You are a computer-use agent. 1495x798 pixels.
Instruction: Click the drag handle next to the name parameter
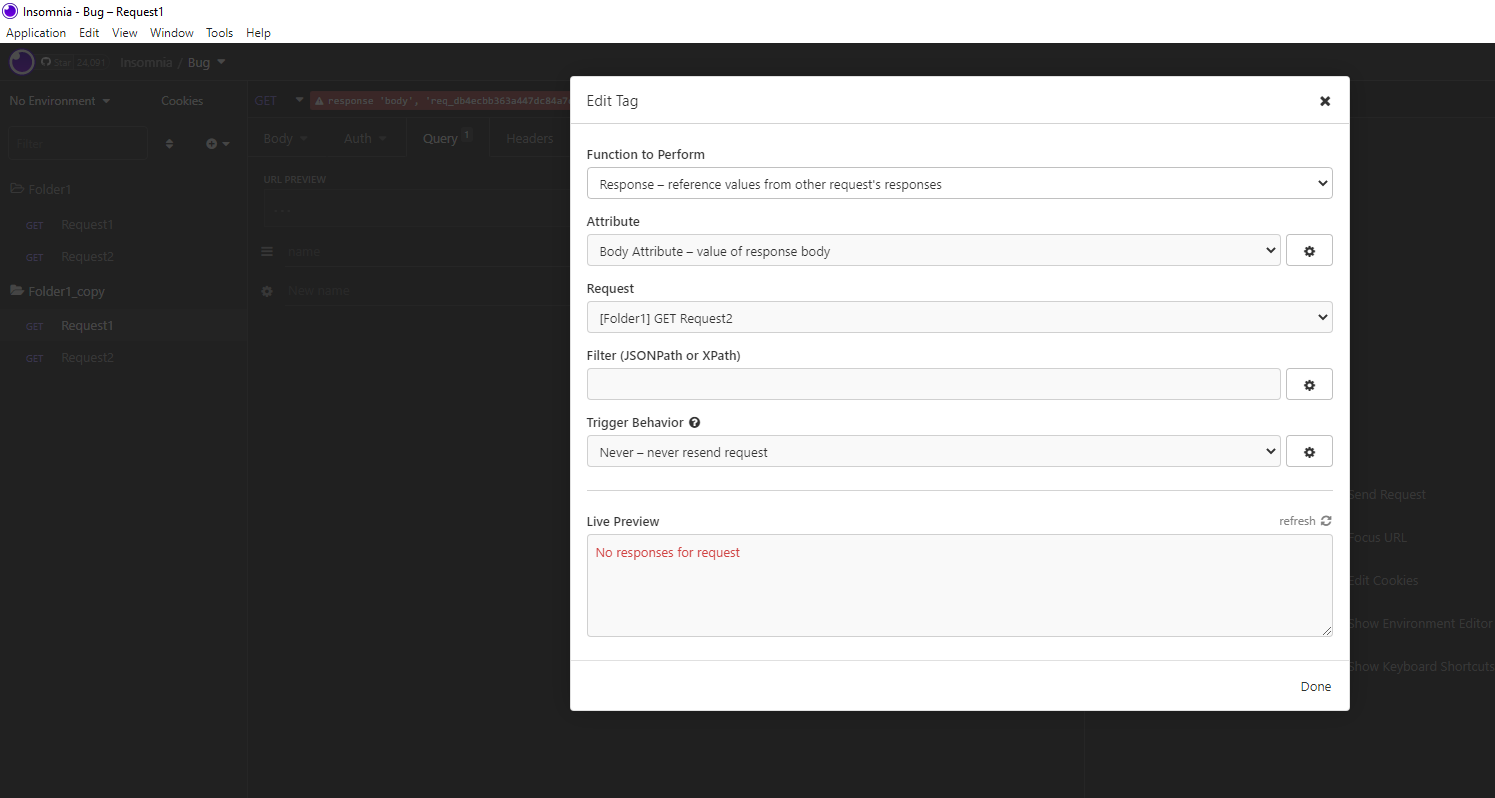pos(267,251)
